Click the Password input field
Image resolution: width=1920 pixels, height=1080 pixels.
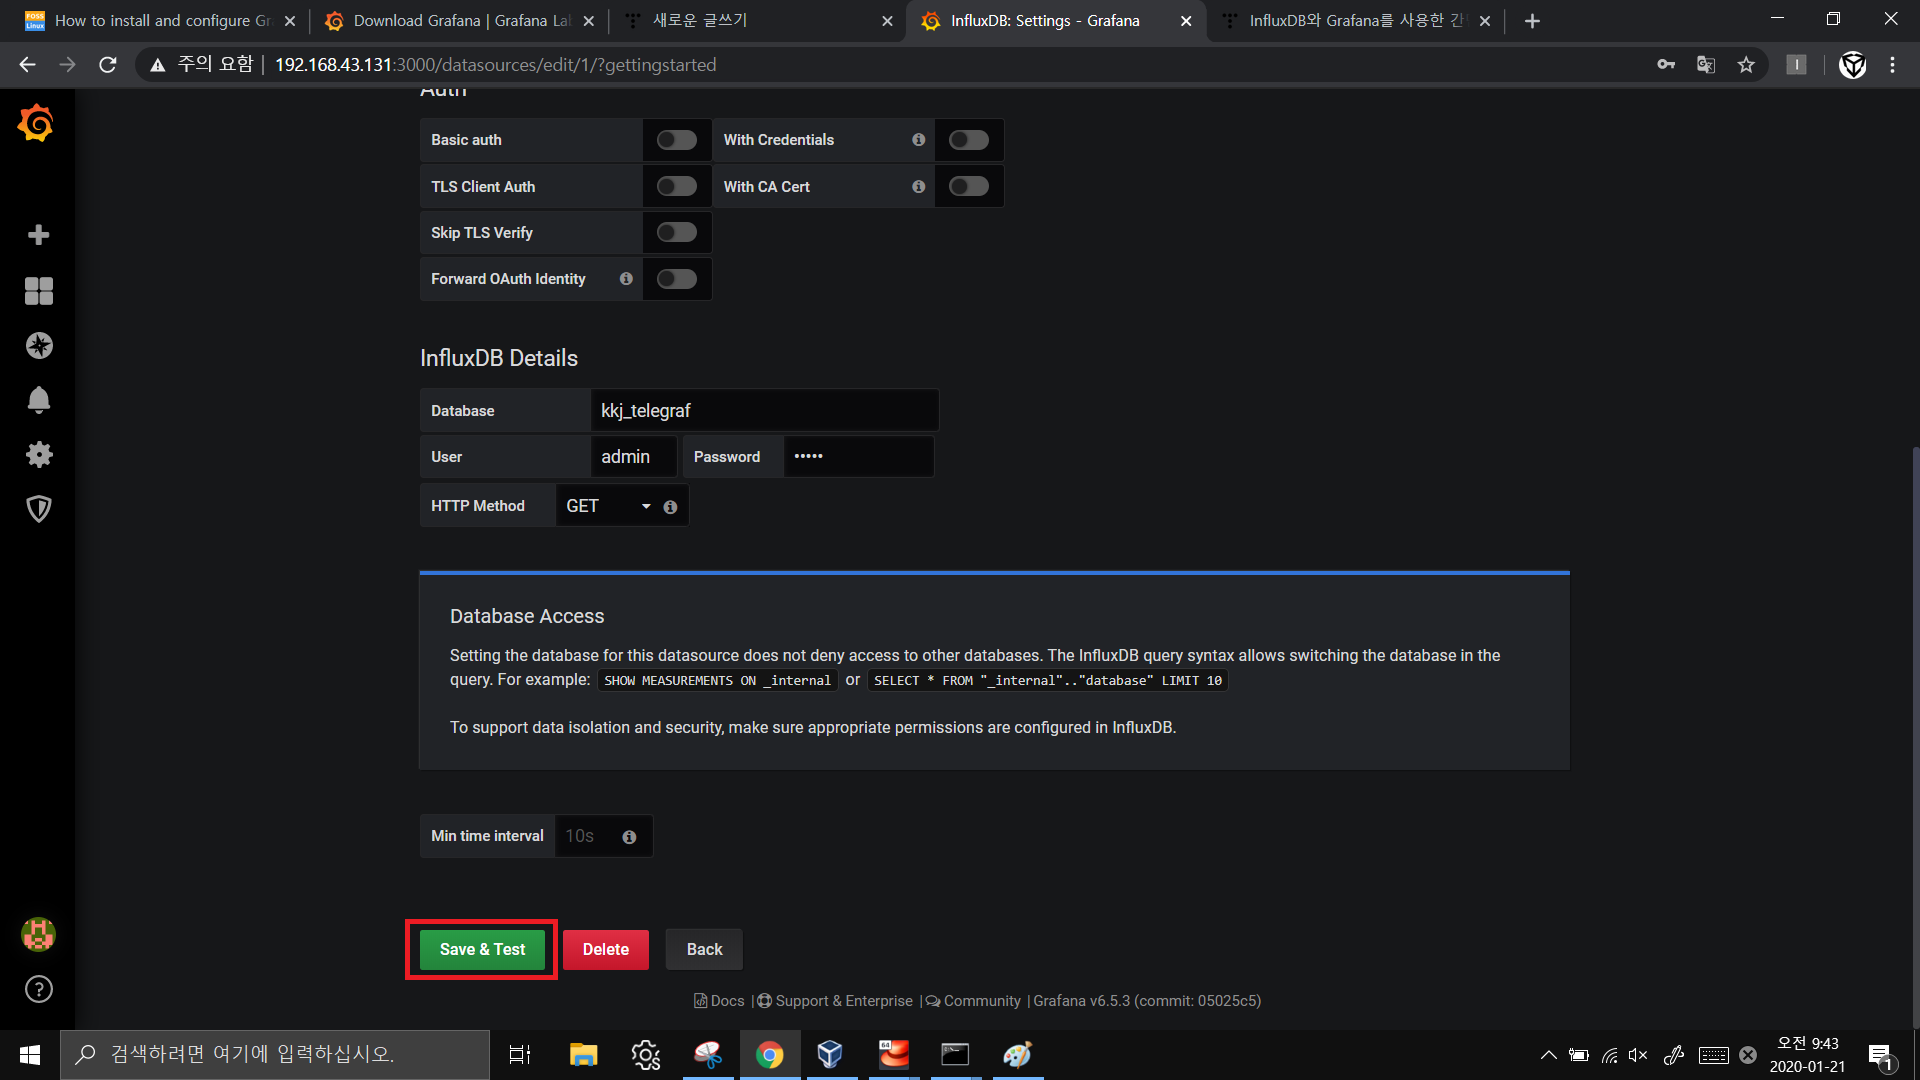(x=859, y=457)
